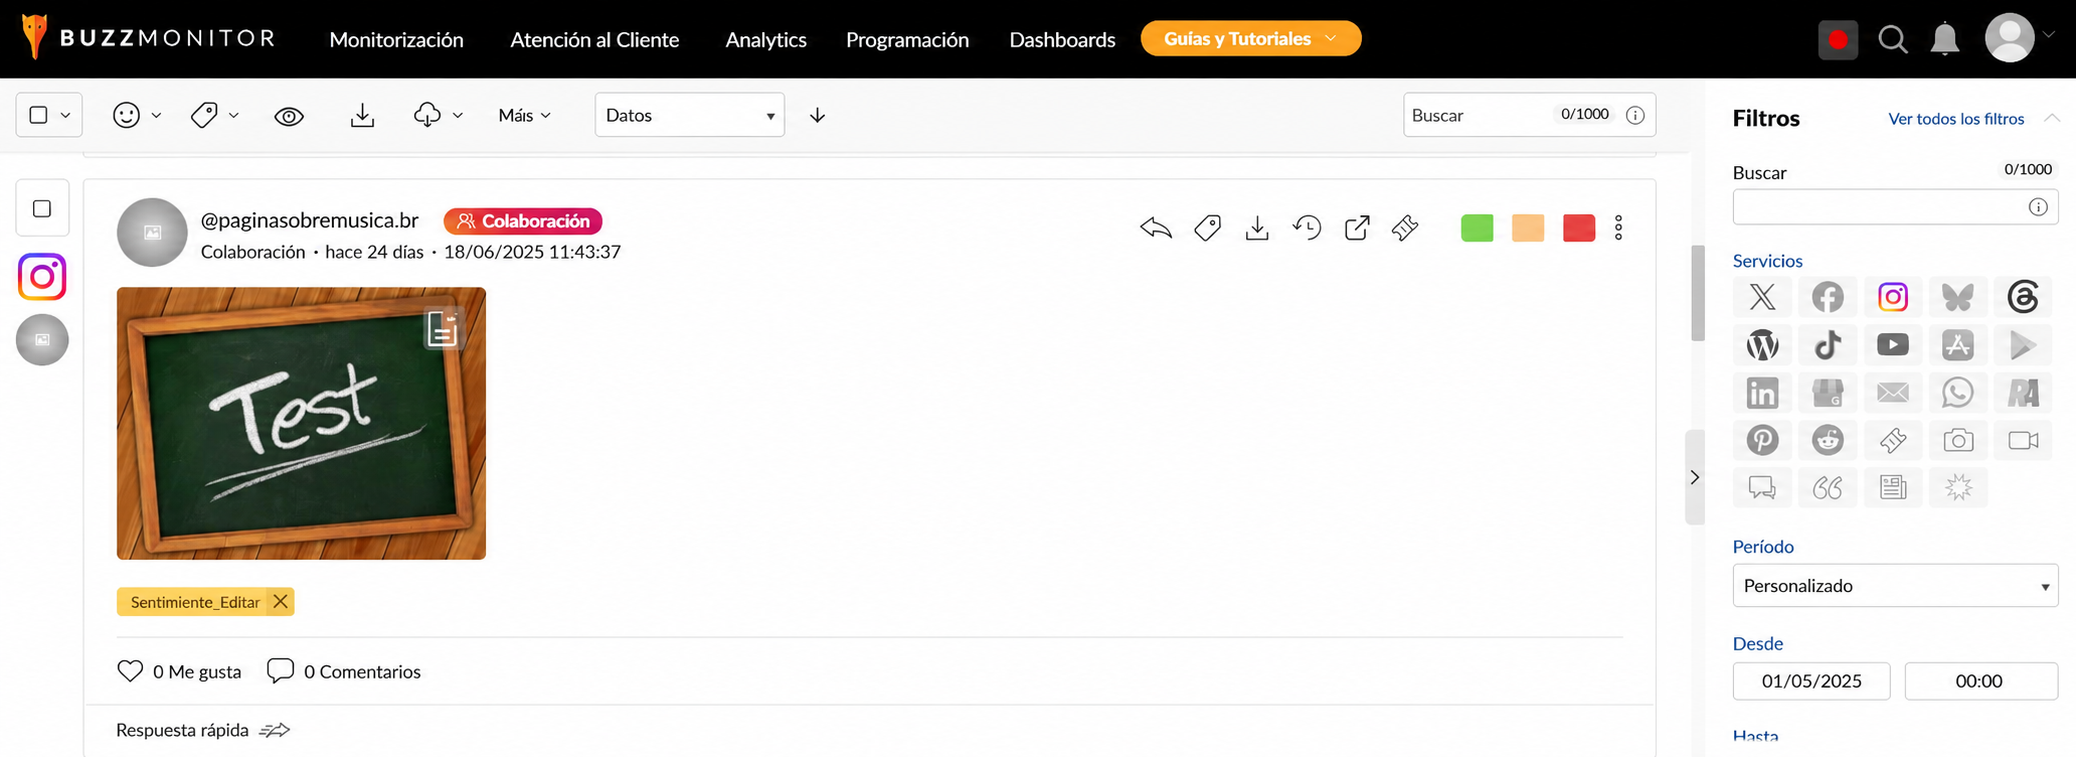
Task: Open the cloud download dropdown
Action: pyautogui.click(x=437, y=115)
